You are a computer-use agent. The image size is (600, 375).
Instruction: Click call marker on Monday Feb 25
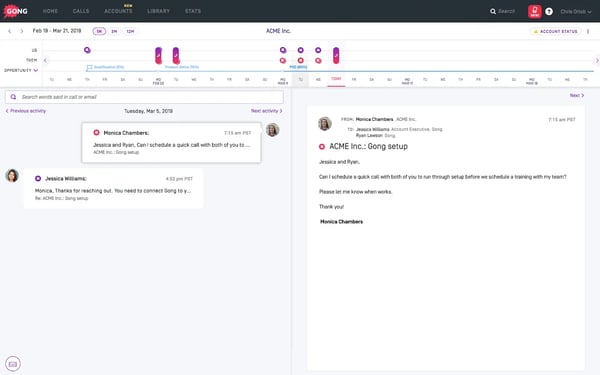[x=158, y=55]
